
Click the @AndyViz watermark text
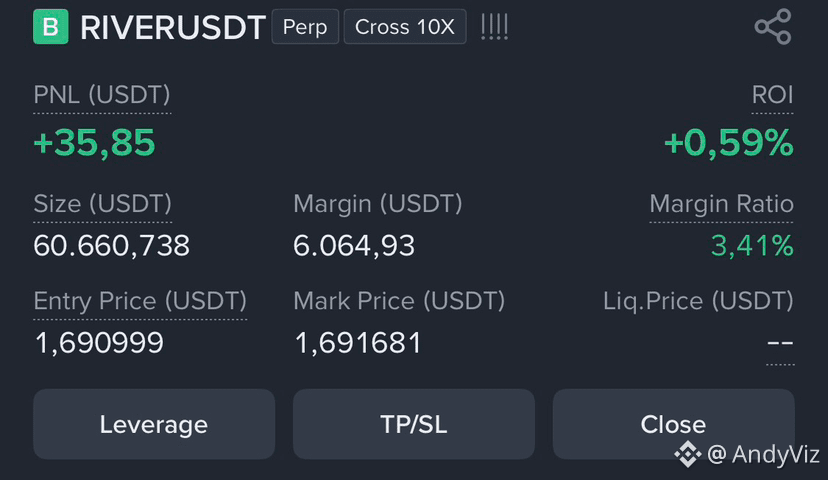pyautogui.click(x=763, y=454)
